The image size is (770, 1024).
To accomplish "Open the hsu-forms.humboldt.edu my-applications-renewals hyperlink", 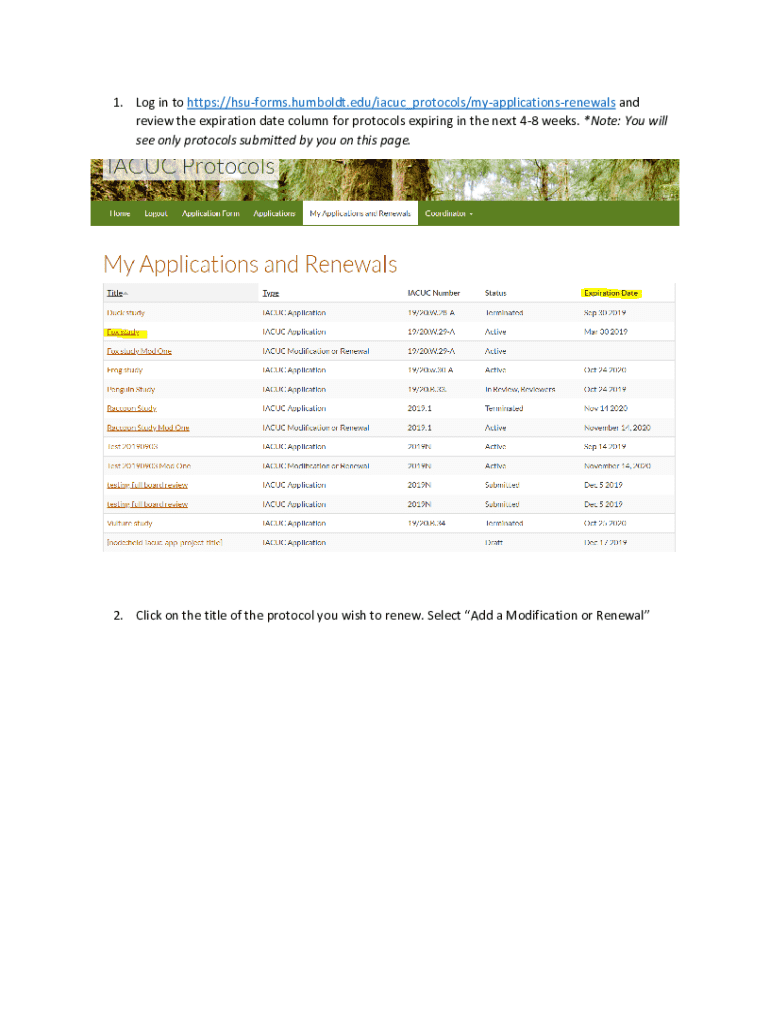I will tap(401, 103).
